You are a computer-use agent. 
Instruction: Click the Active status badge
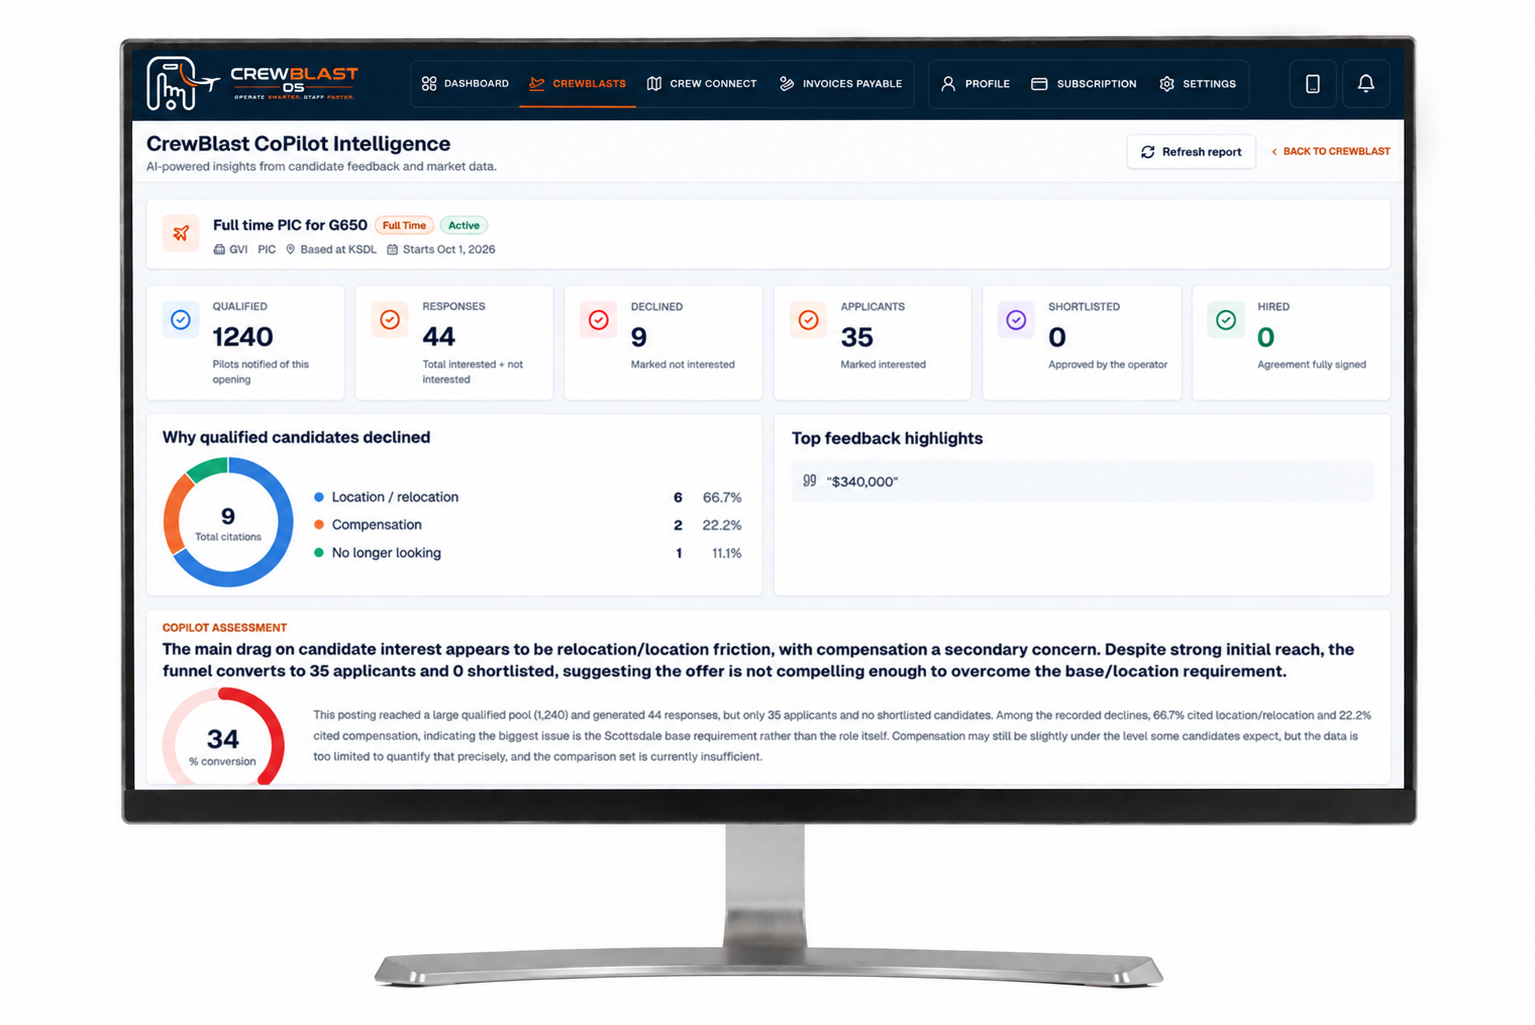click(464, 226)
